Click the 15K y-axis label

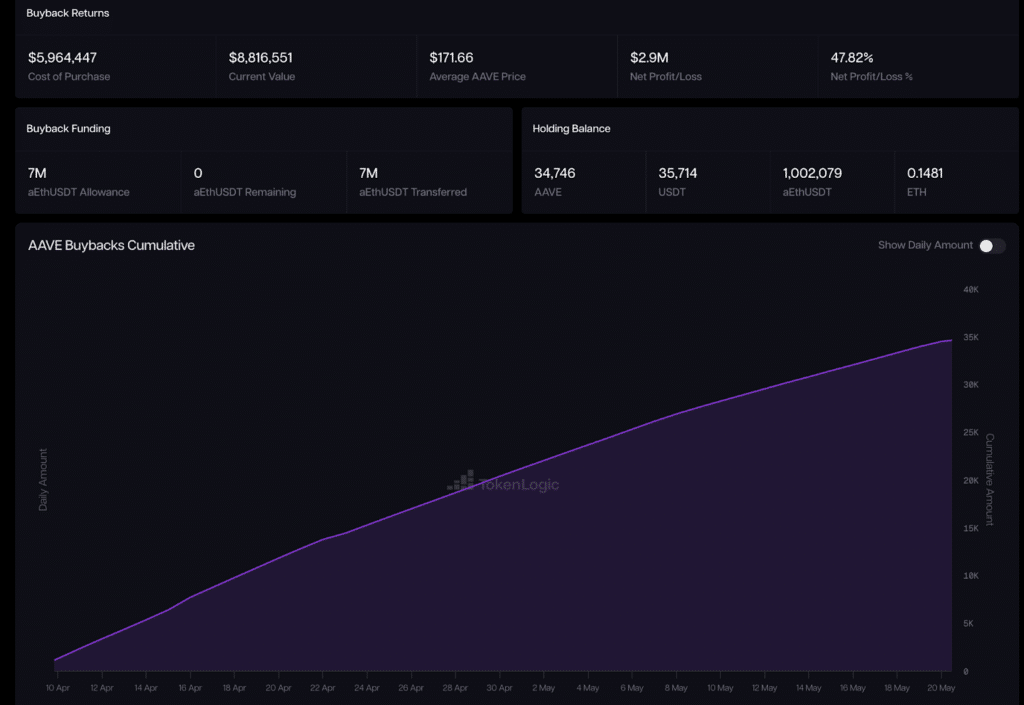coord(971,528)
